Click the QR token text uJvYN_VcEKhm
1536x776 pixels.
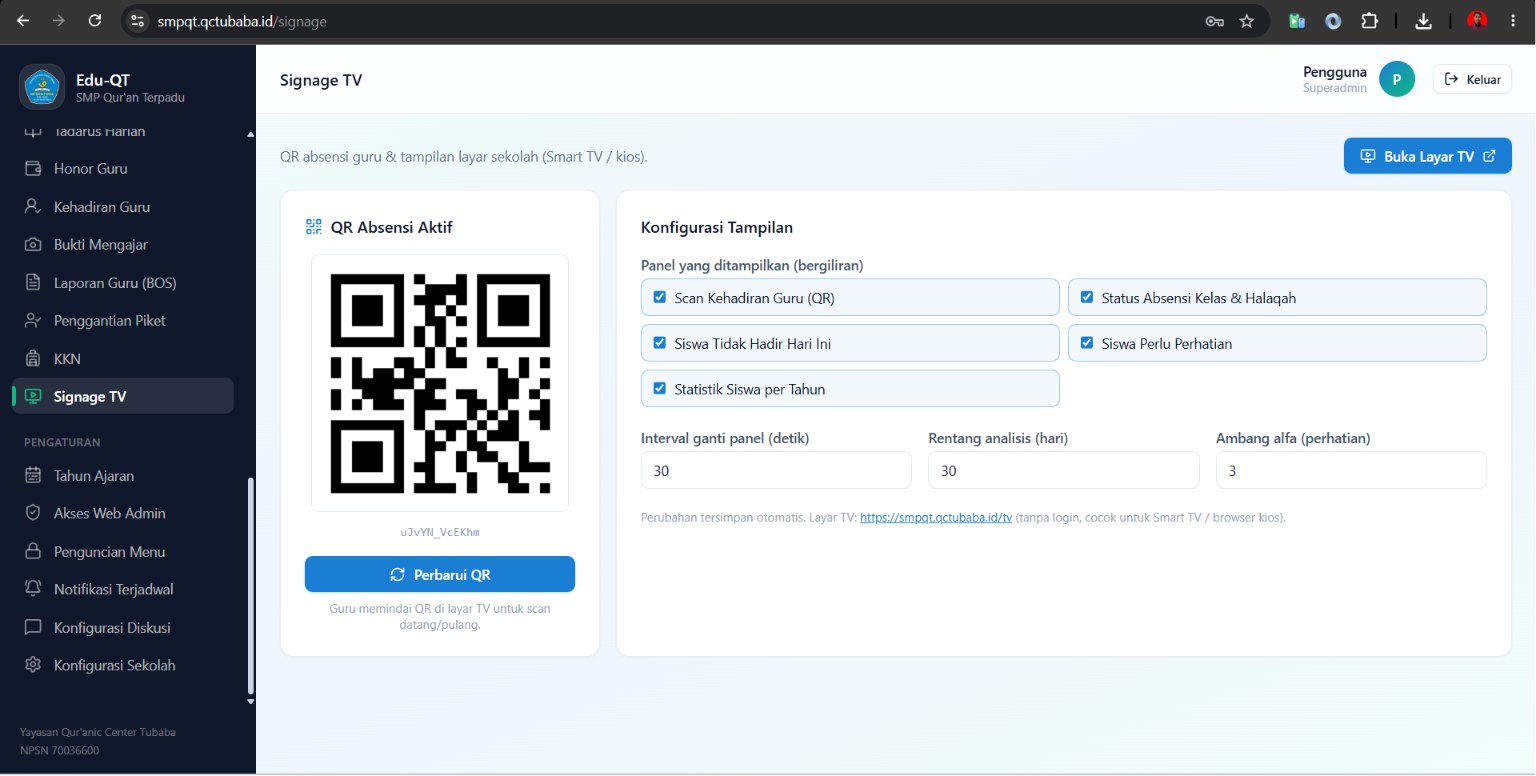click(x=440, y=532)
